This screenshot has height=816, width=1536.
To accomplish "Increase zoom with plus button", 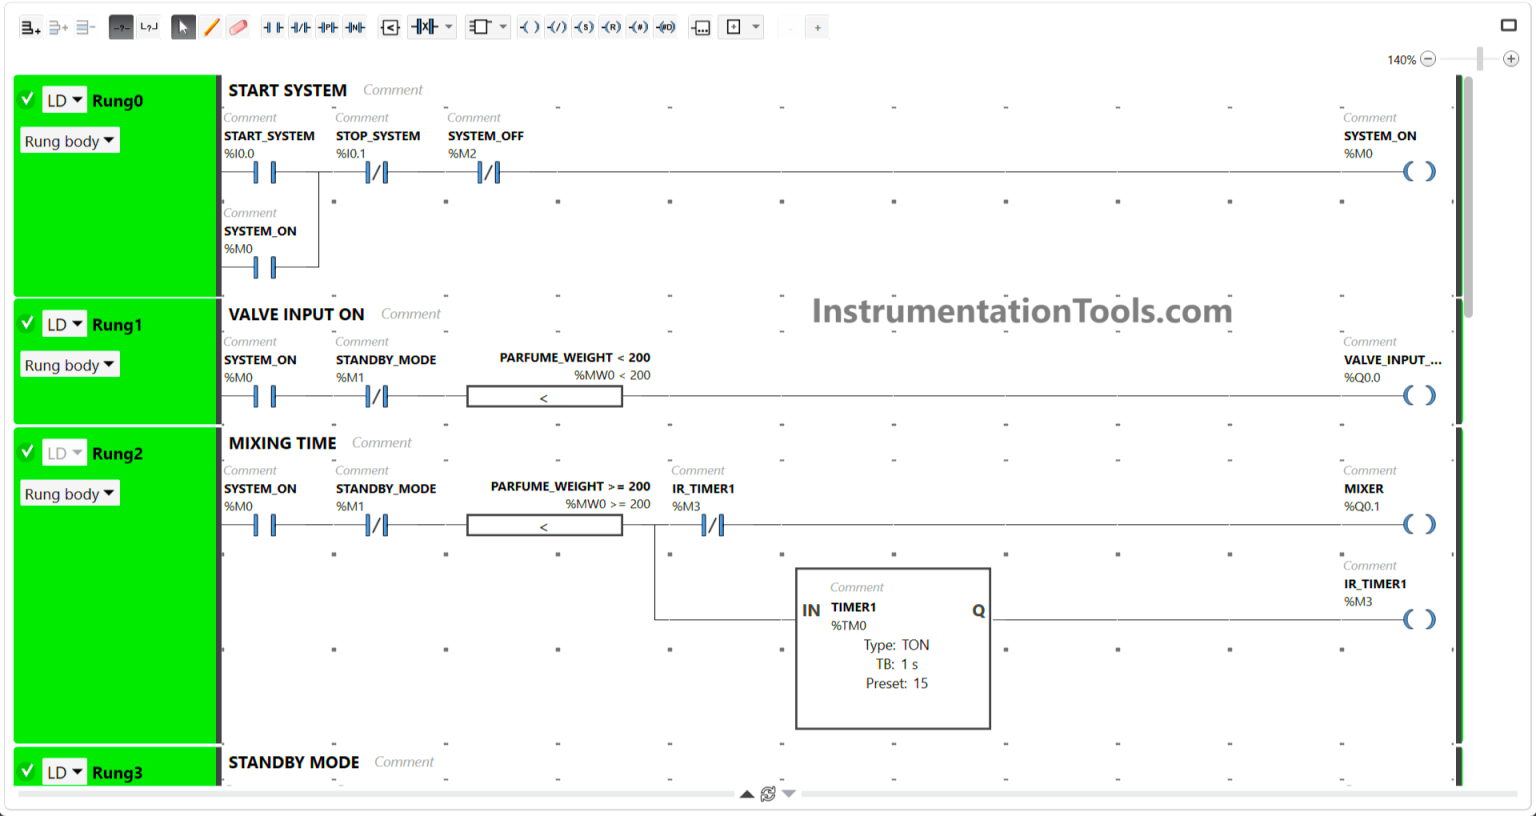I will pyautogui.click(x=1511, y=59).
